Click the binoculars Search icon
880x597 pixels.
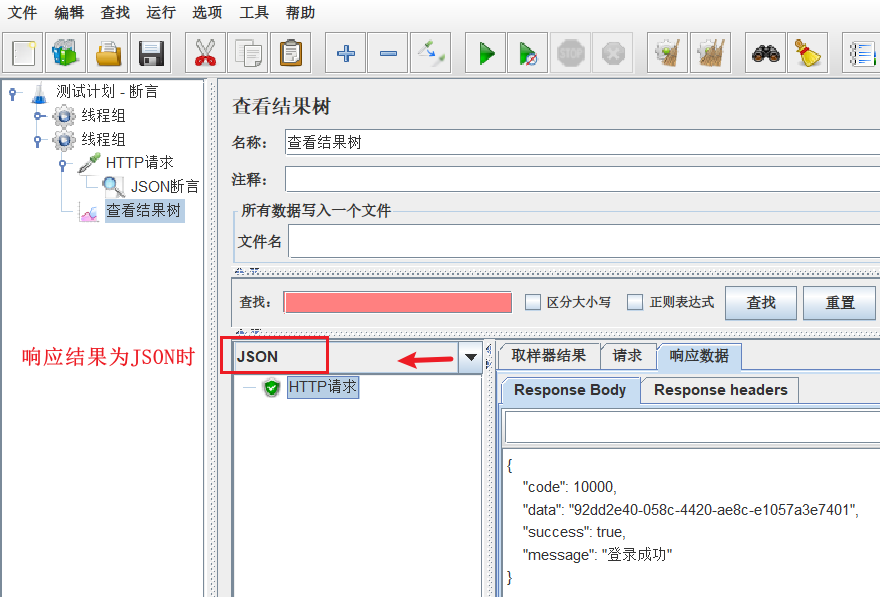[766, 53]
